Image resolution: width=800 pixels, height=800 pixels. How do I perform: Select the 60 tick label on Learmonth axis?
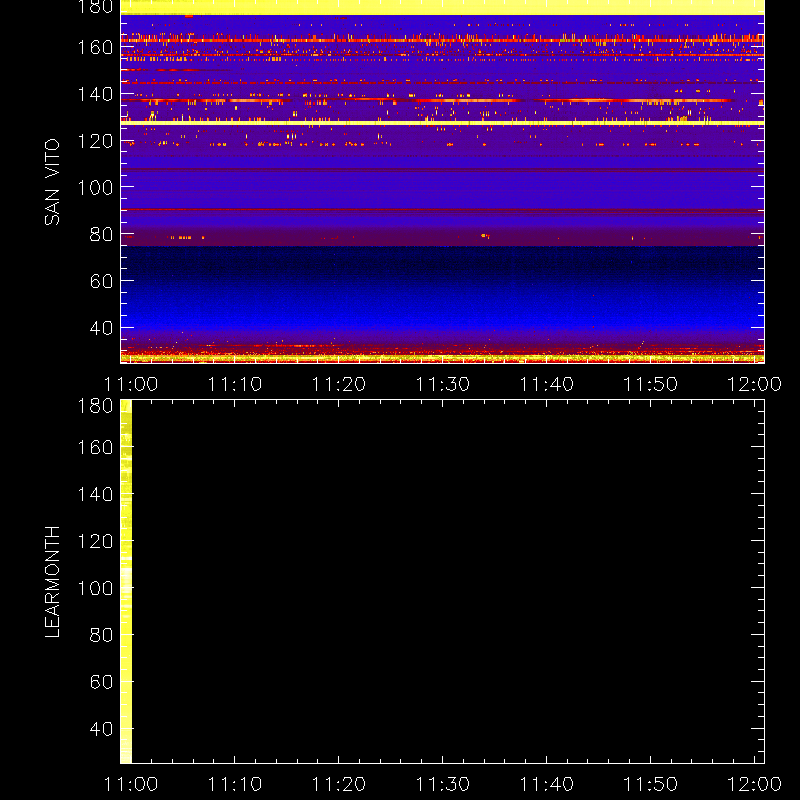101,682
